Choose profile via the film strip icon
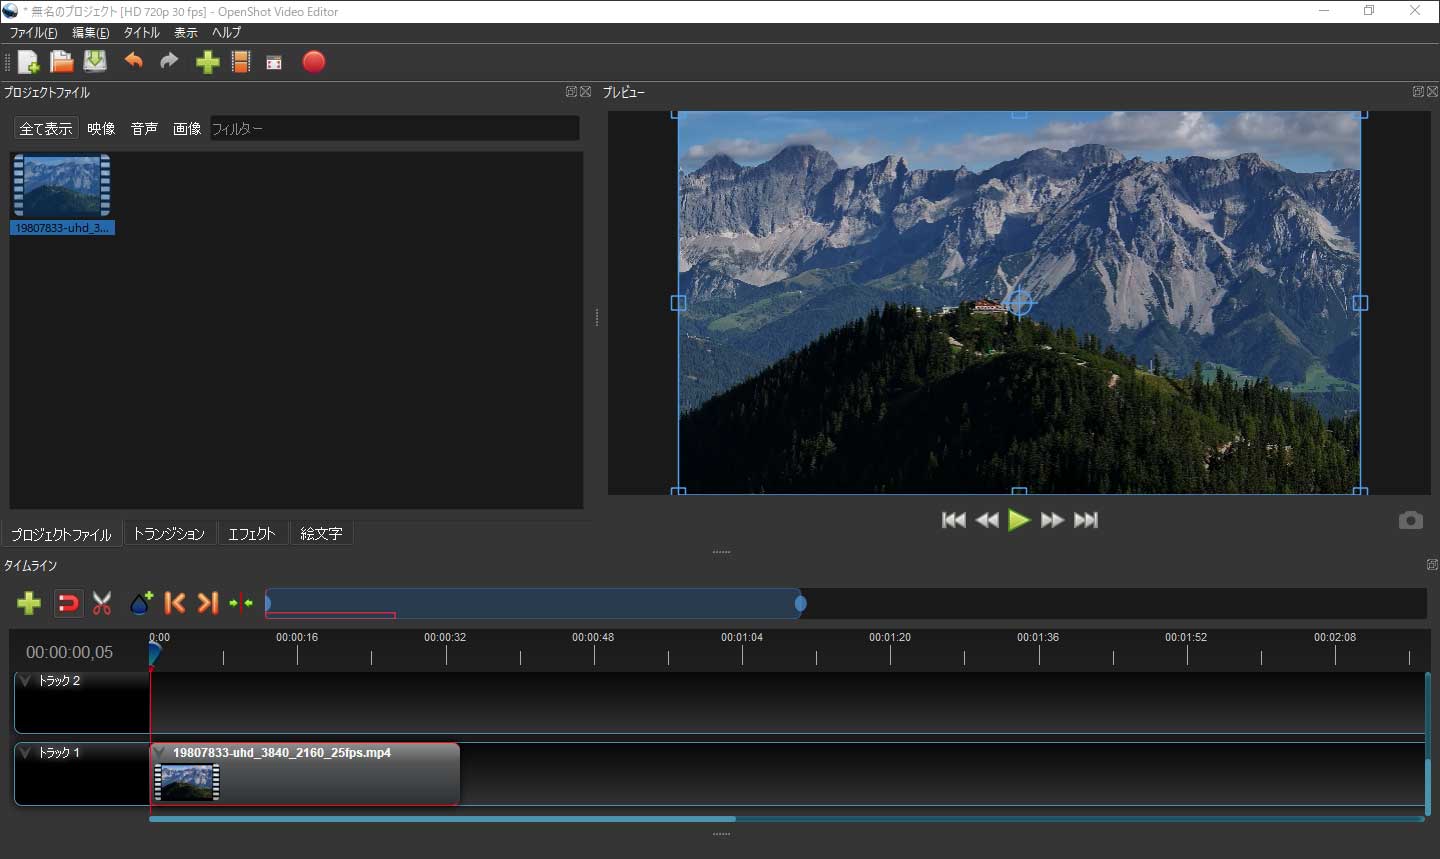 [241, 62]
